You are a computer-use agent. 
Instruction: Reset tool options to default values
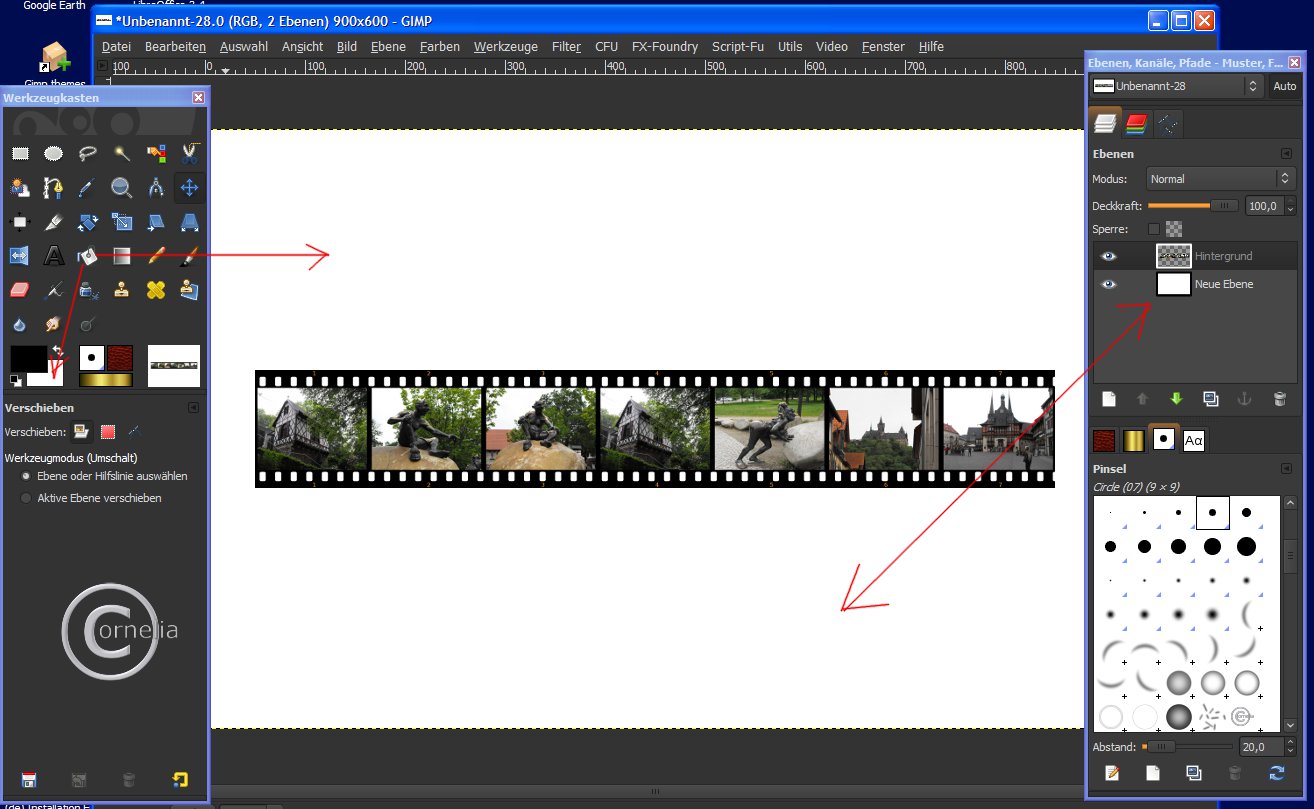[x=180, y=779]
